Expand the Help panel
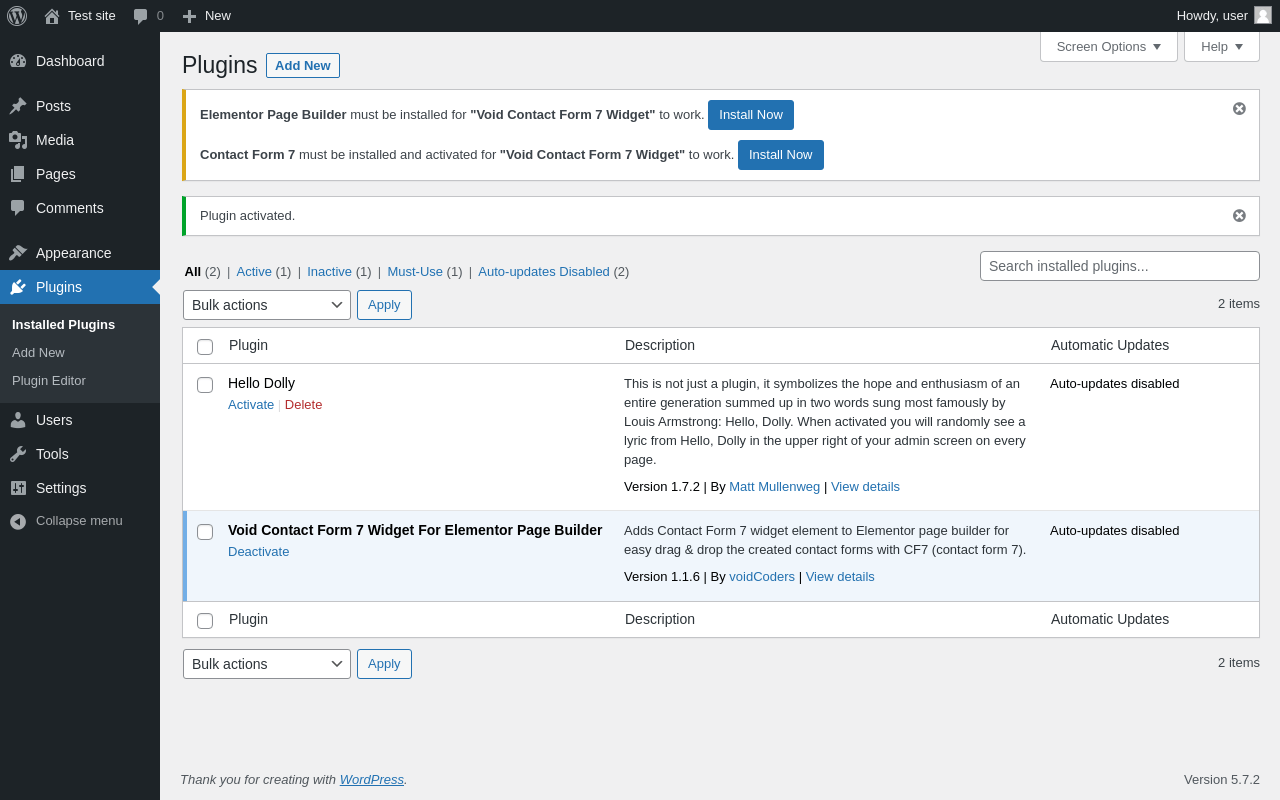This screenshot has height=800, width=1280. 1222,46
